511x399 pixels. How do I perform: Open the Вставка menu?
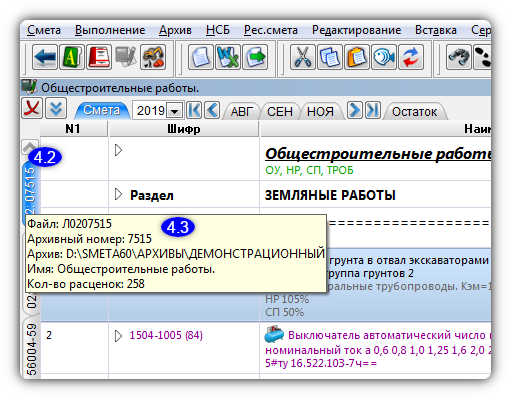[x=436, y=30]
